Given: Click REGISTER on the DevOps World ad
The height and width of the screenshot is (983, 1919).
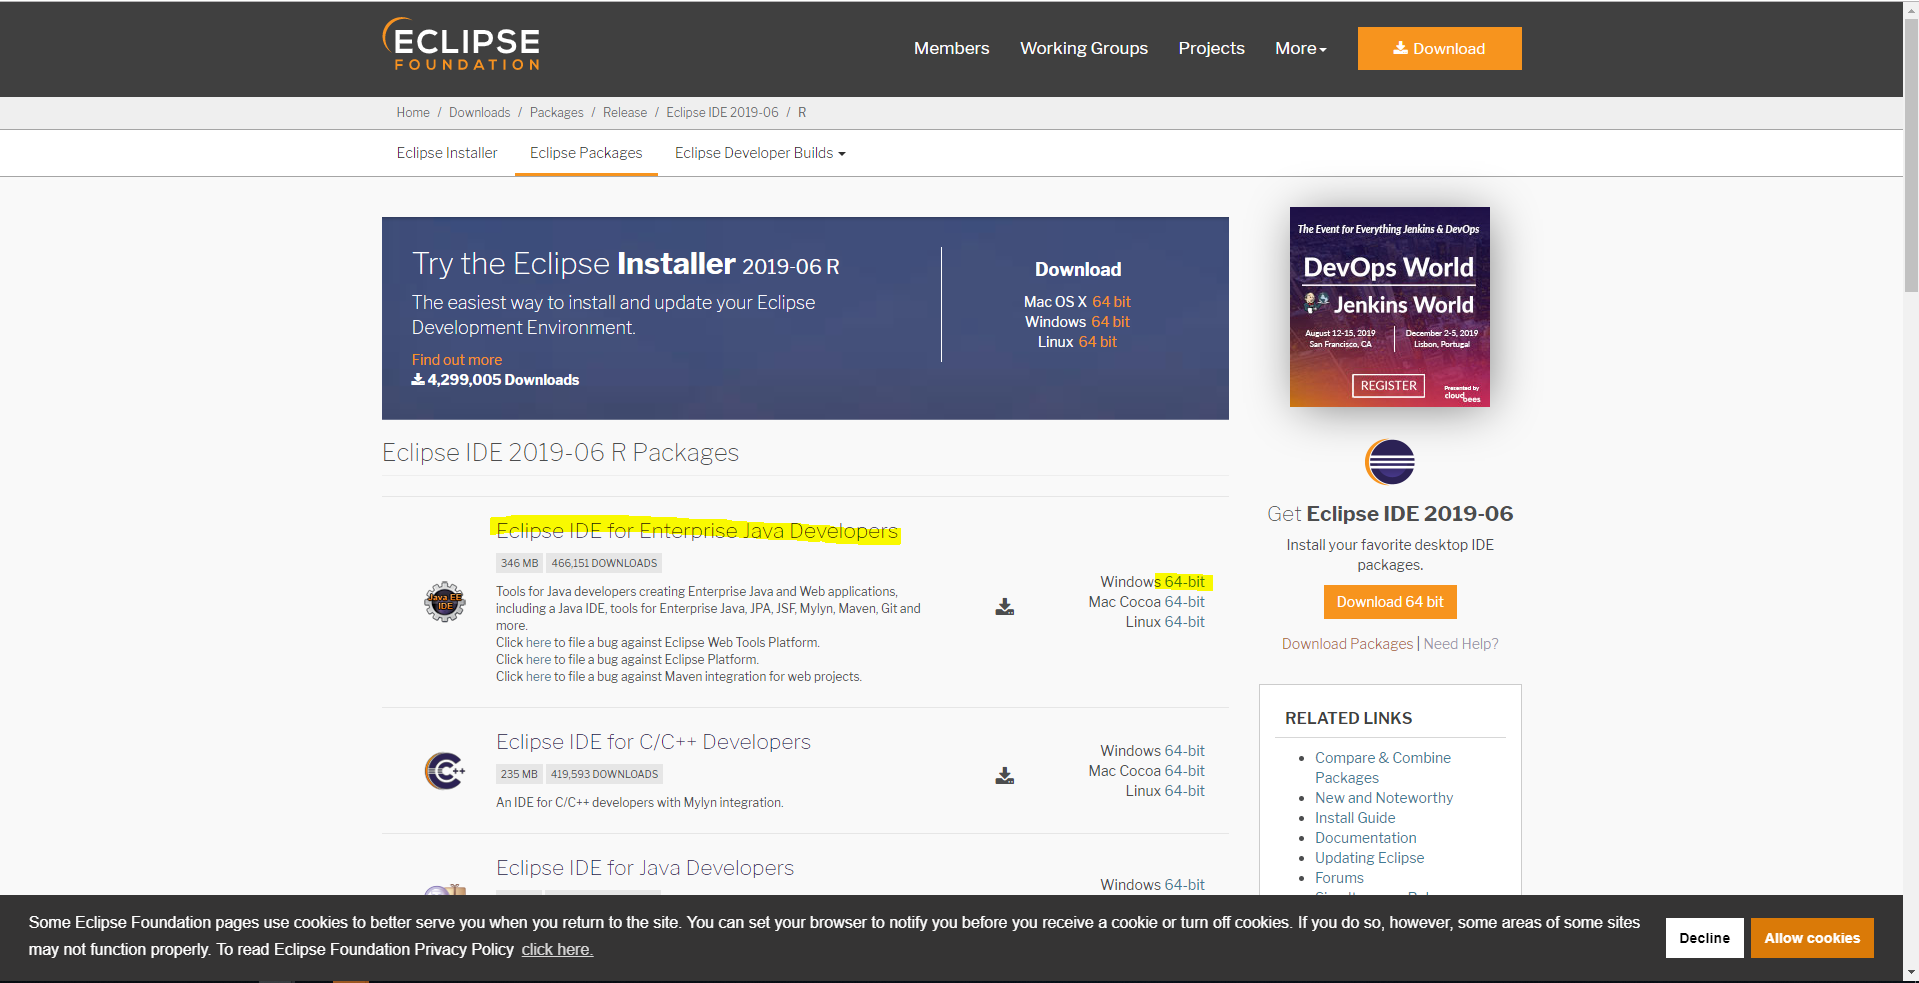Looking at the screenshot, I should pyautogui.click(x=1388, y=386).
